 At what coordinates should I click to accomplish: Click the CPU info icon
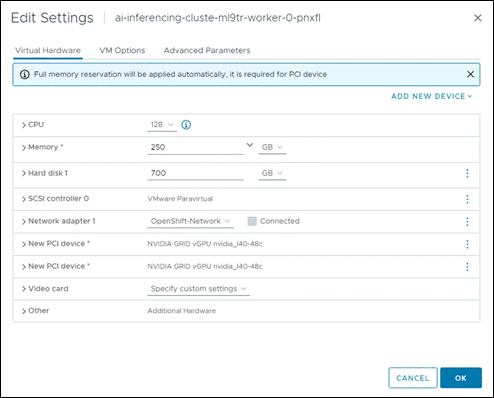(x=186, y=125)
